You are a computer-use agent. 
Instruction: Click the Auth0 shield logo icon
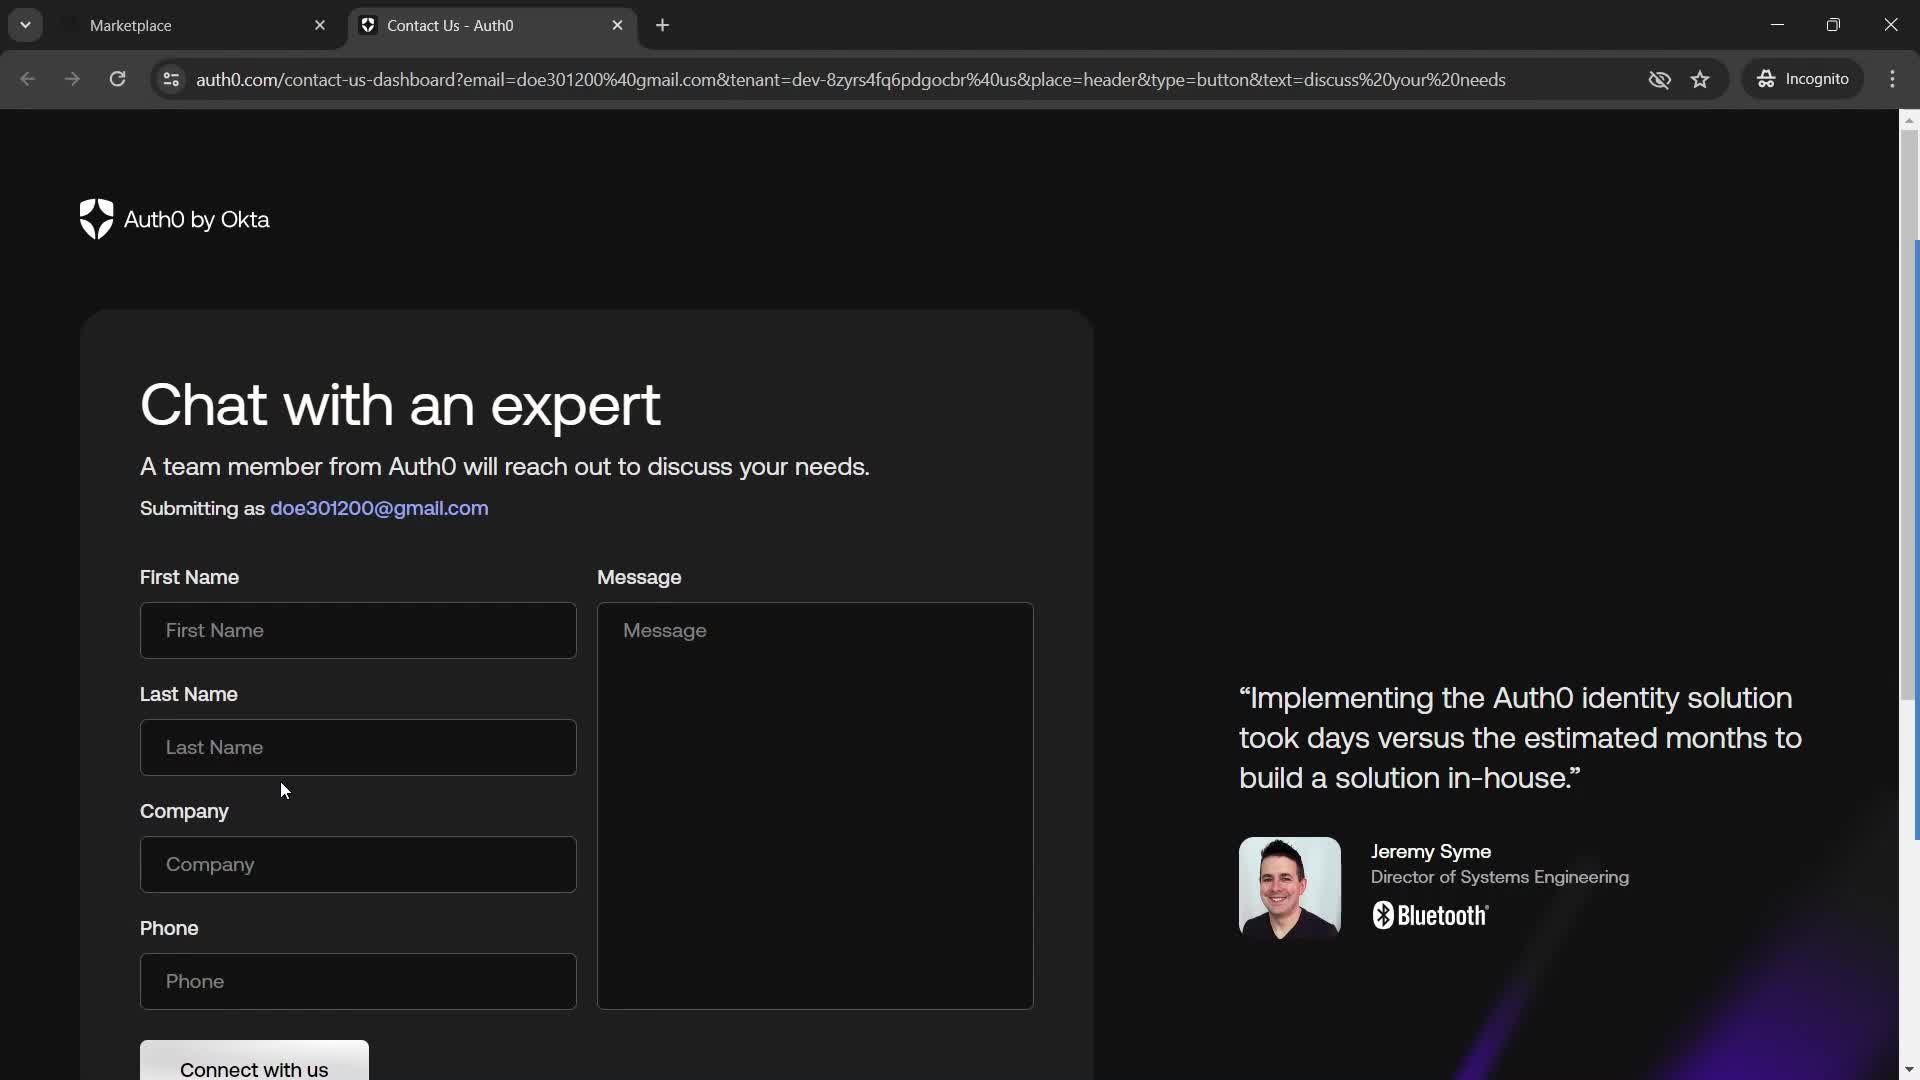click(96, 219)
